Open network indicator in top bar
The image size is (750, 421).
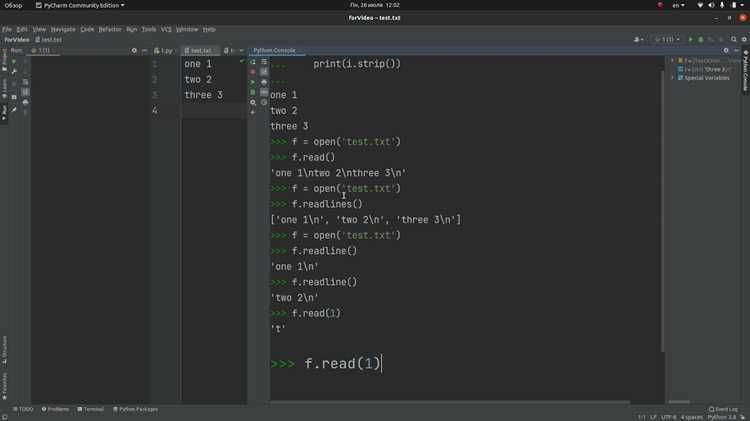[x=700, y=5]
